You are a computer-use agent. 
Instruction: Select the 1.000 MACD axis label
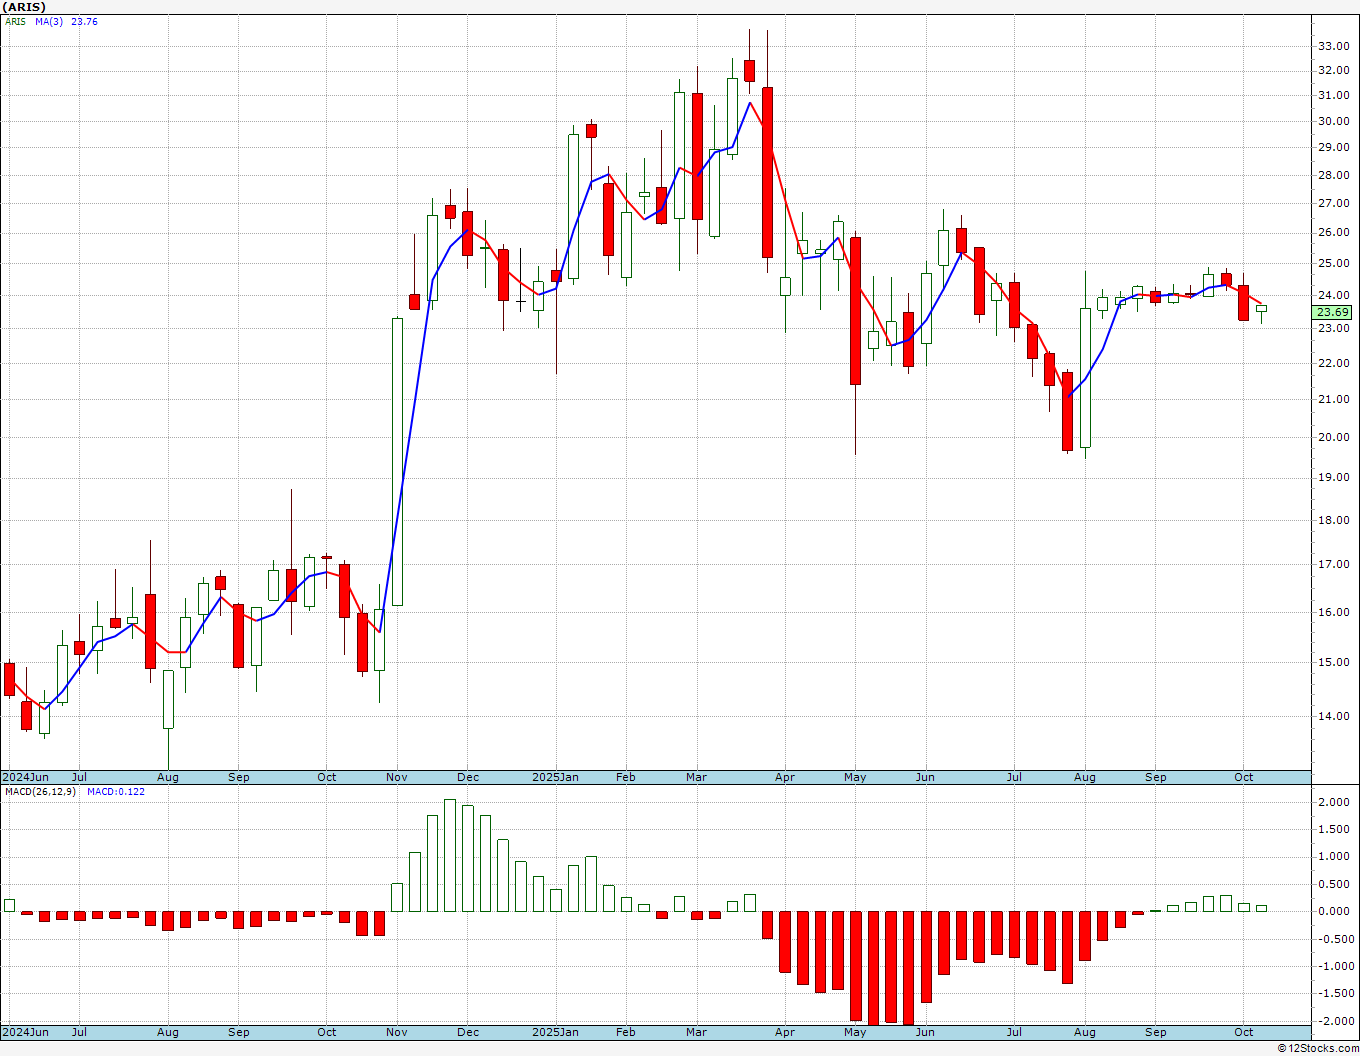1335,857
